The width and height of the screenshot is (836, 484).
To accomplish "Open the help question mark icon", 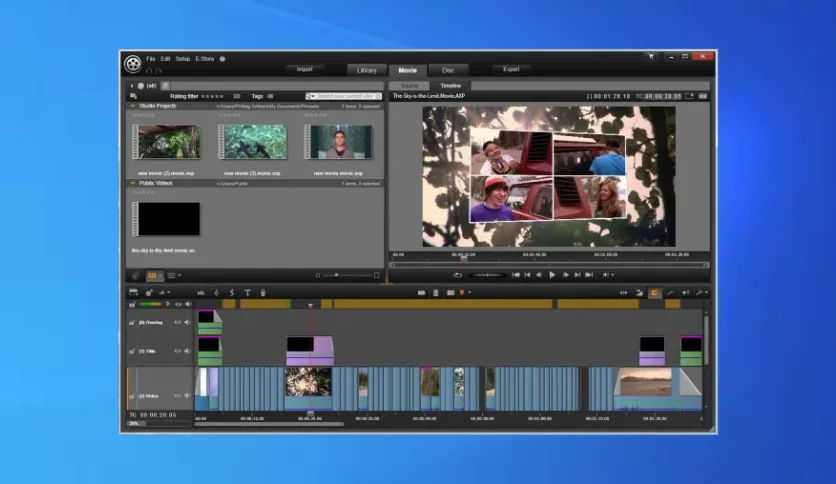I will pyautogui.click(x=222, y=59).
